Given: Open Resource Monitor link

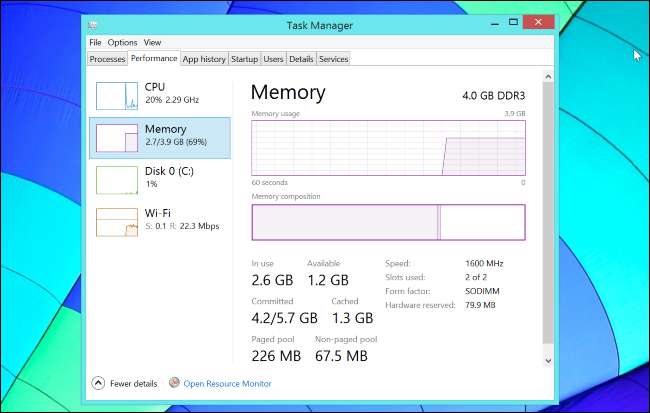Looking at the screenshot, I should (x=227, y=383).
